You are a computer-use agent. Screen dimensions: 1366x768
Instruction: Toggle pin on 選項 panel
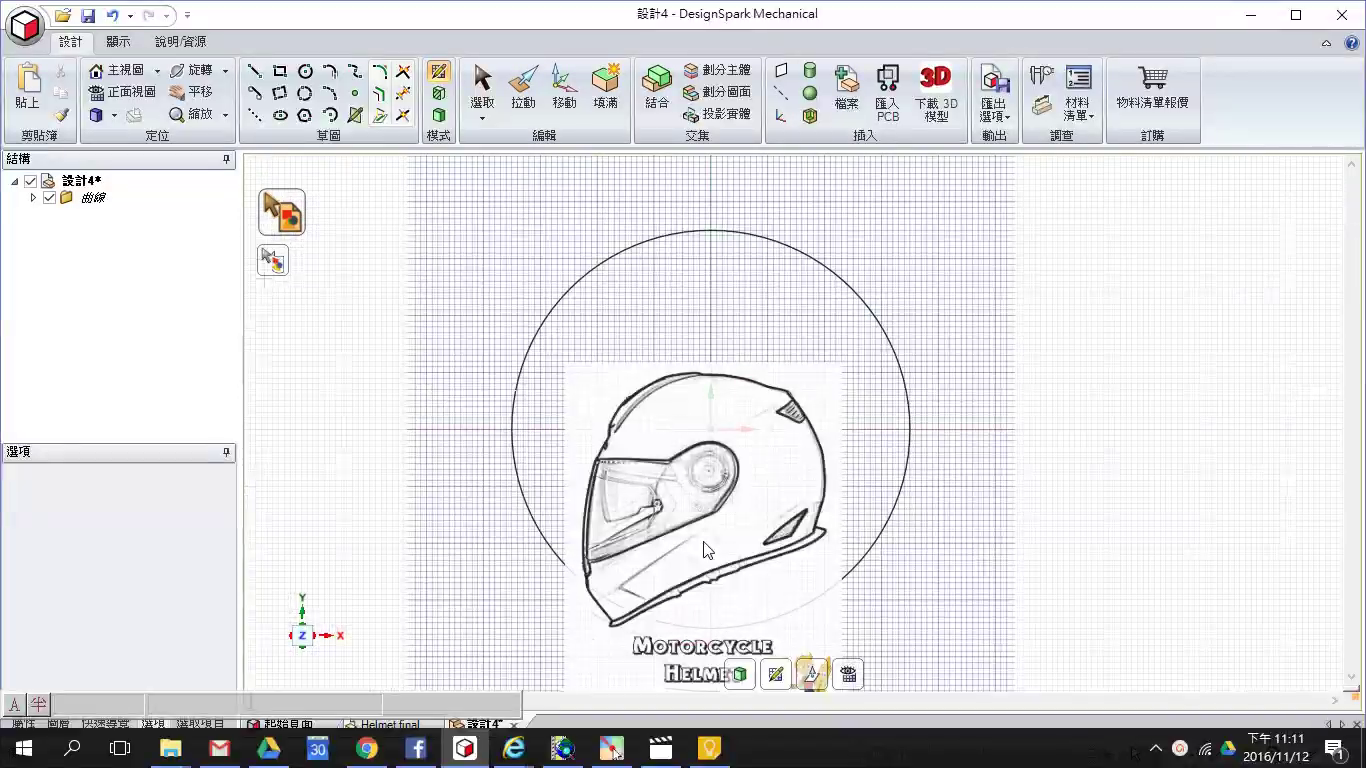point(226,452)
